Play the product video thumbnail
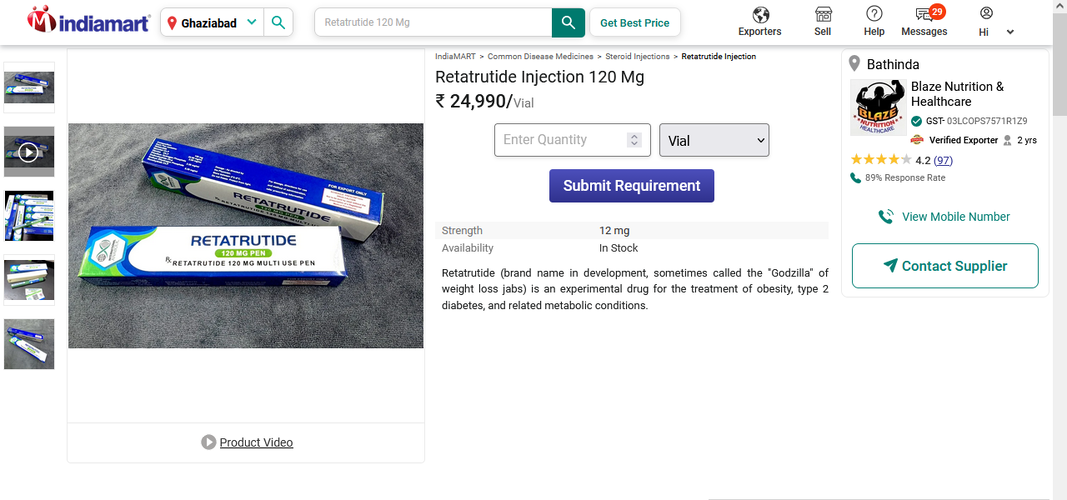This screenshot has height=500, width=1067. pyautogui.click(x=29, y=152)
